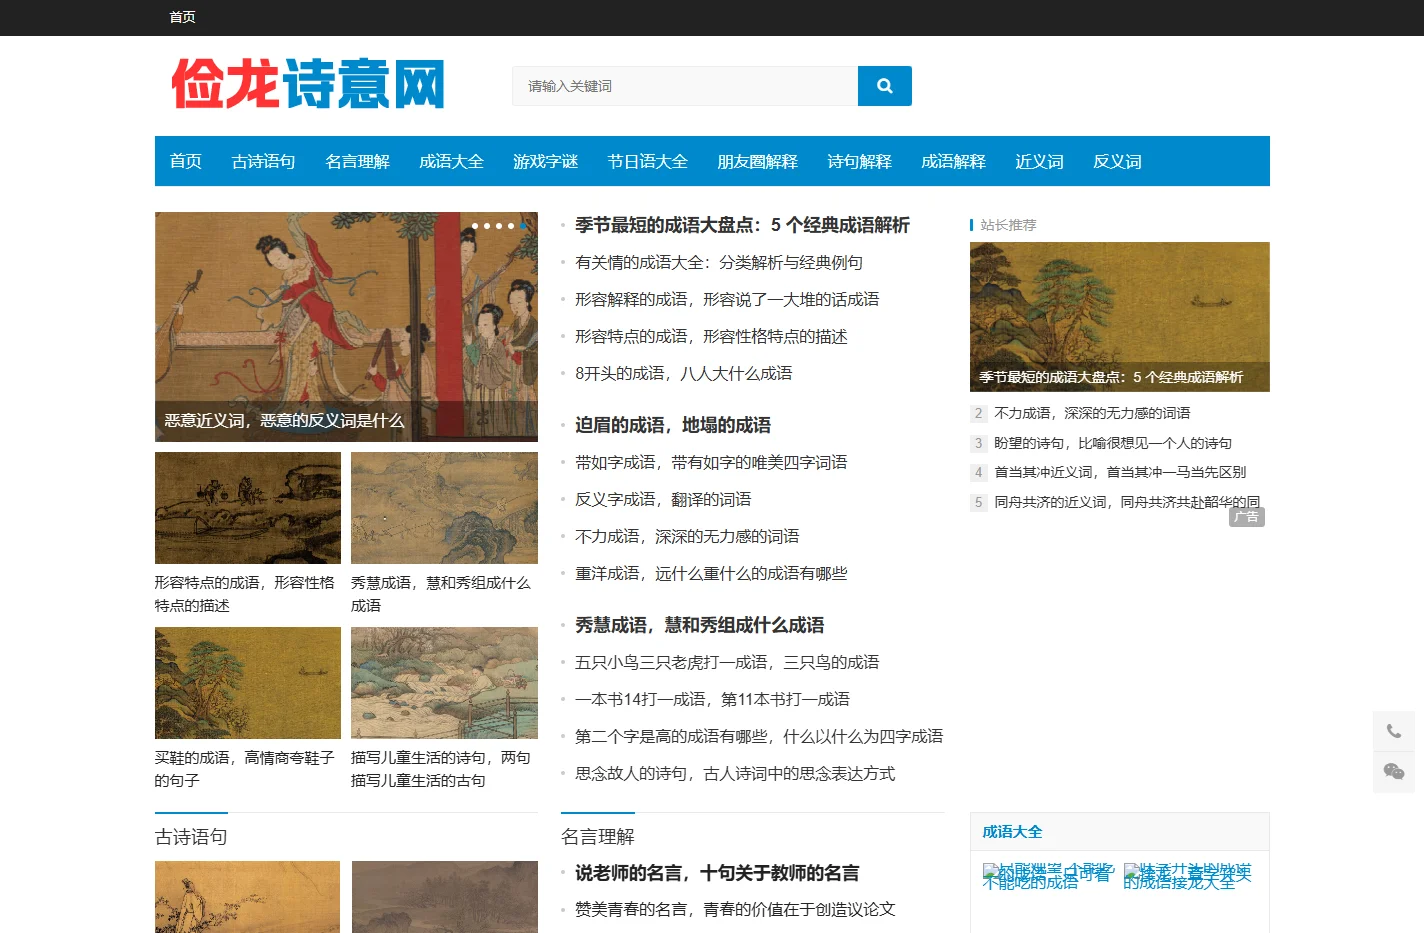The height and width of the screenshot is (933, 1424).
Task: Open sidebar item 3 盼望的诗句
Action: click(x=1113, y=443)
